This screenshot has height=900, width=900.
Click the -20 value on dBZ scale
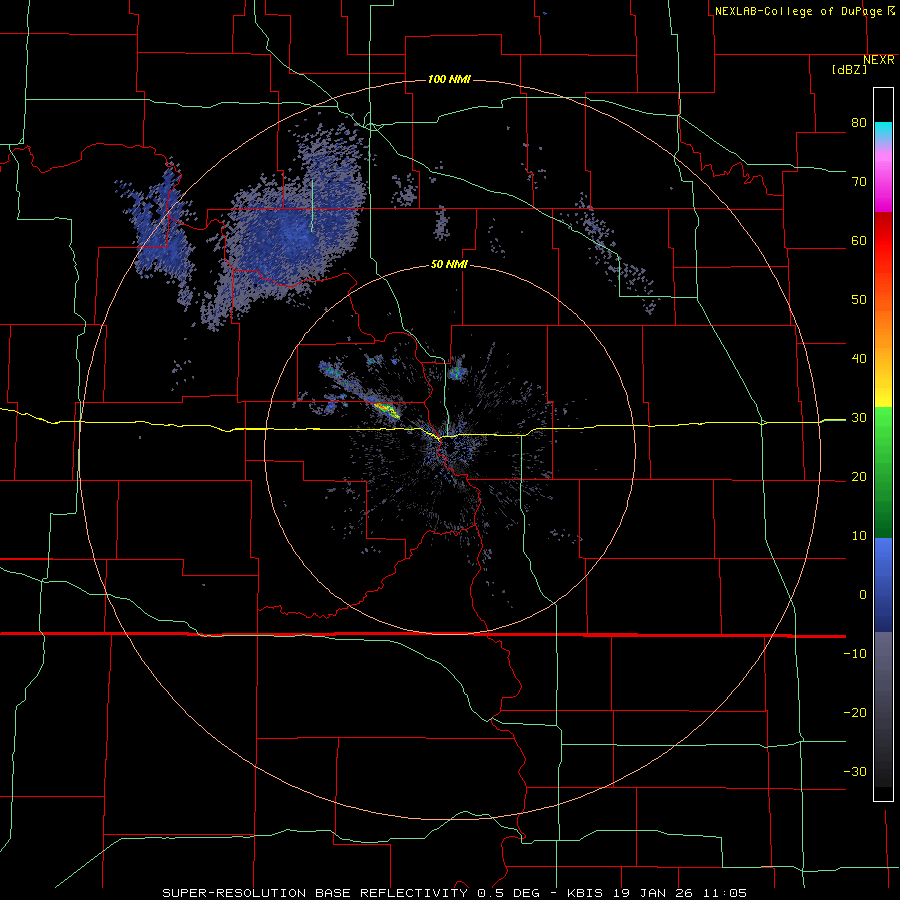[855, 712]
